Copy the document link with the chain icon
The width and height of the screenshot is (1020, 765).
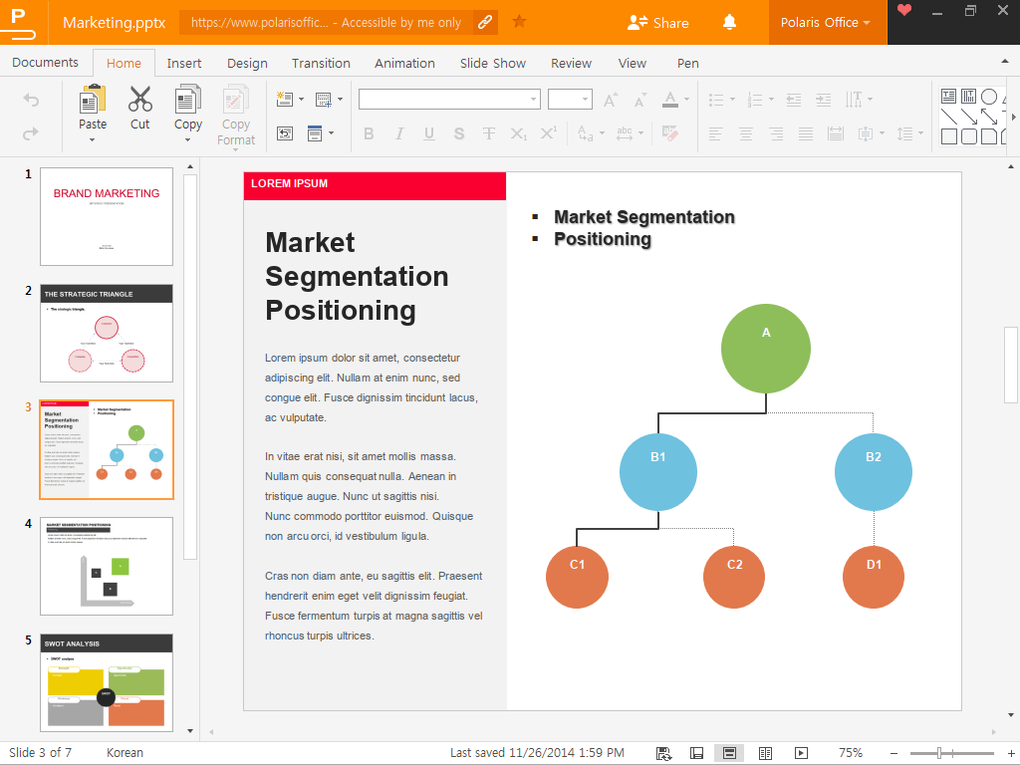tap(484, 22)
